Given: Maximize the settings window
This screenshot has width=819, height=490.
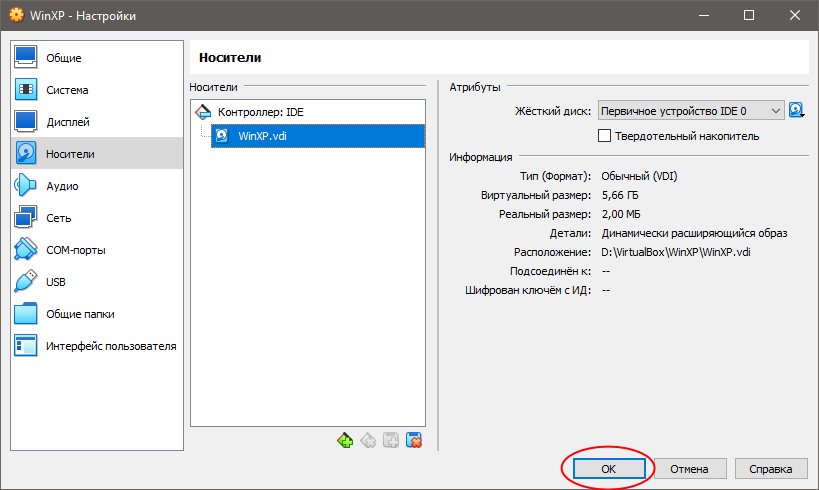Looking at the screenshot, I should (748, 15).
